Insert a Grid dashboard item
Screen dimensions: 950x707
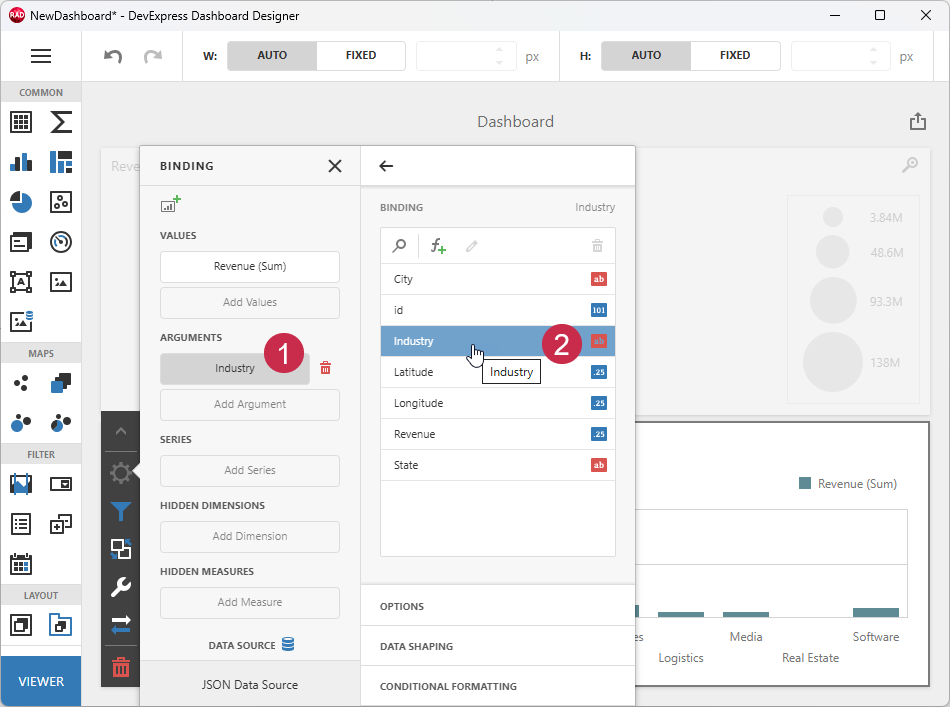21,122
